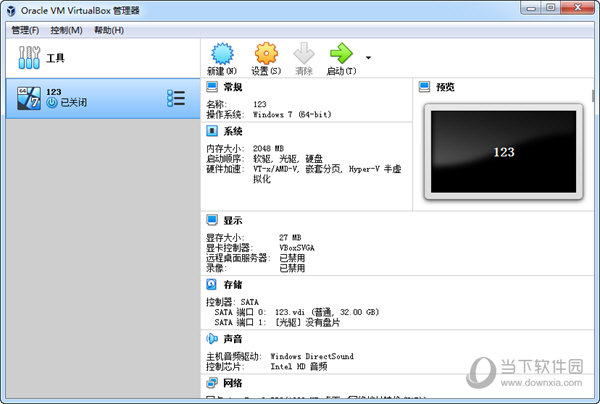Click the 已关闭 status text

click(x=73, y=103)
